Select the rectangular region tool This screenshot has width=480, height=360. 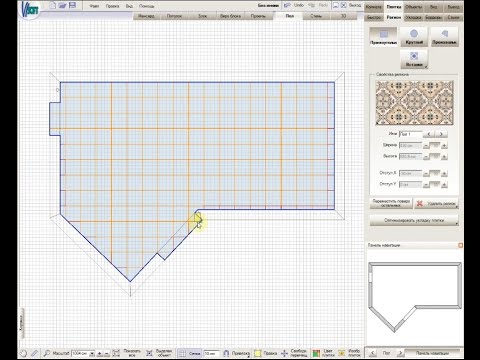[383, 37]
